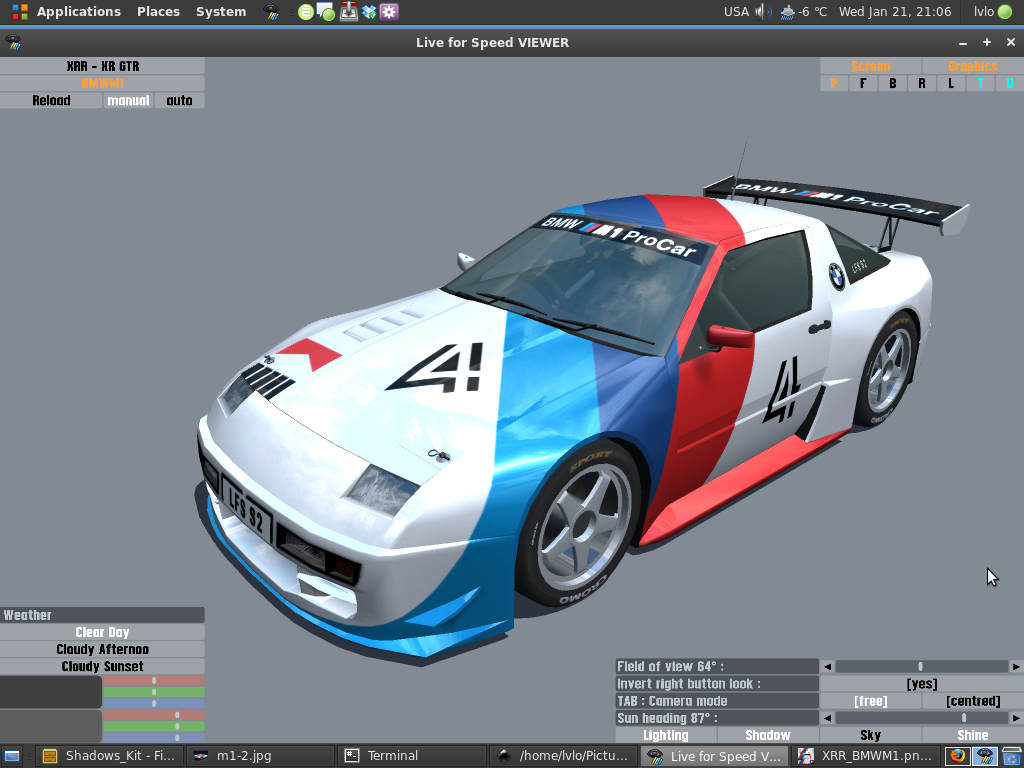
Task: Increase sun heading with right arrow
Action: [1016, 718]
